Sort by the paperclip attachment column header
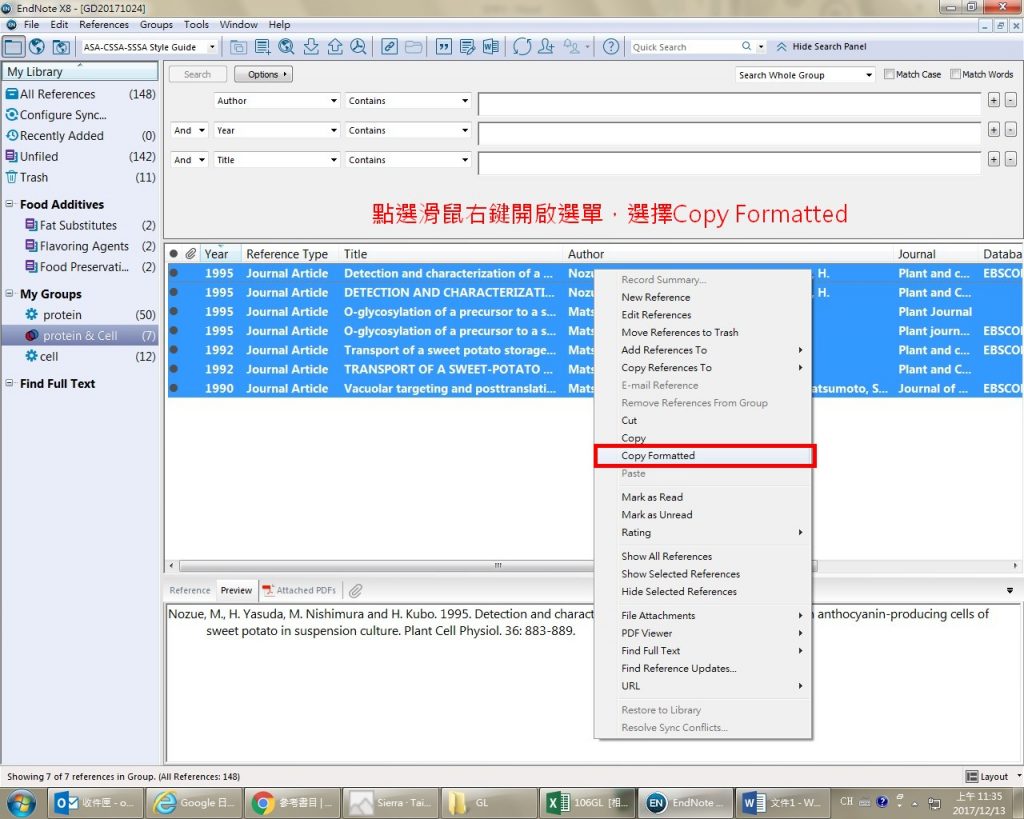Viewport: 1024px width, 819px height. point(191,254)
